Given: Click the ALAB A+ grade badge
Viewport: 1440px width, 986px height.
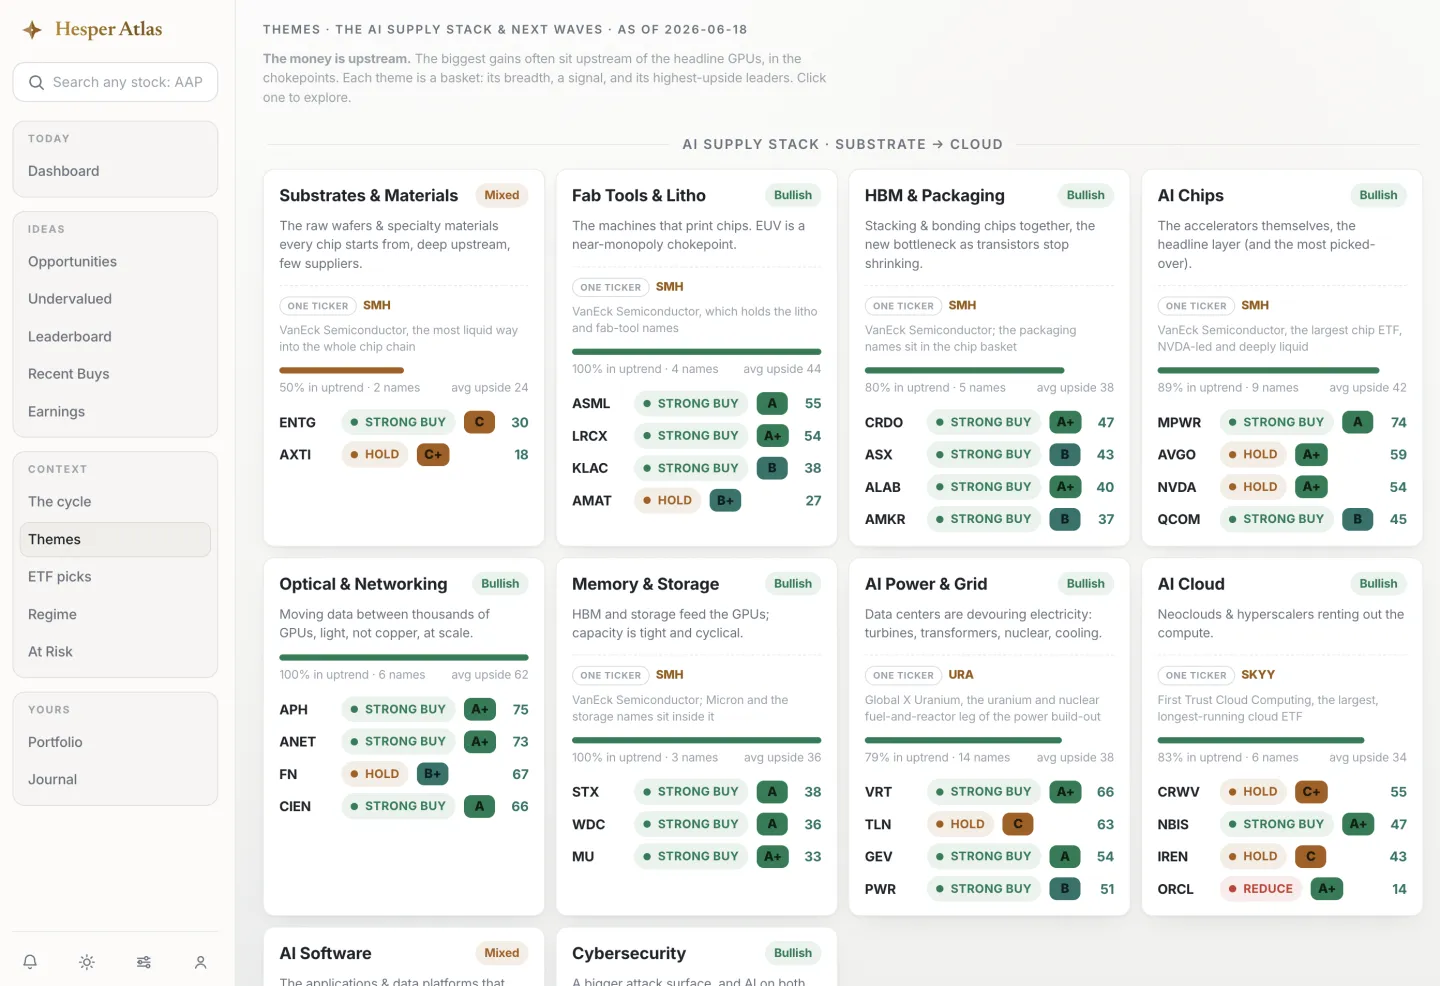Looking at the screenshot, I should 1065,487.
